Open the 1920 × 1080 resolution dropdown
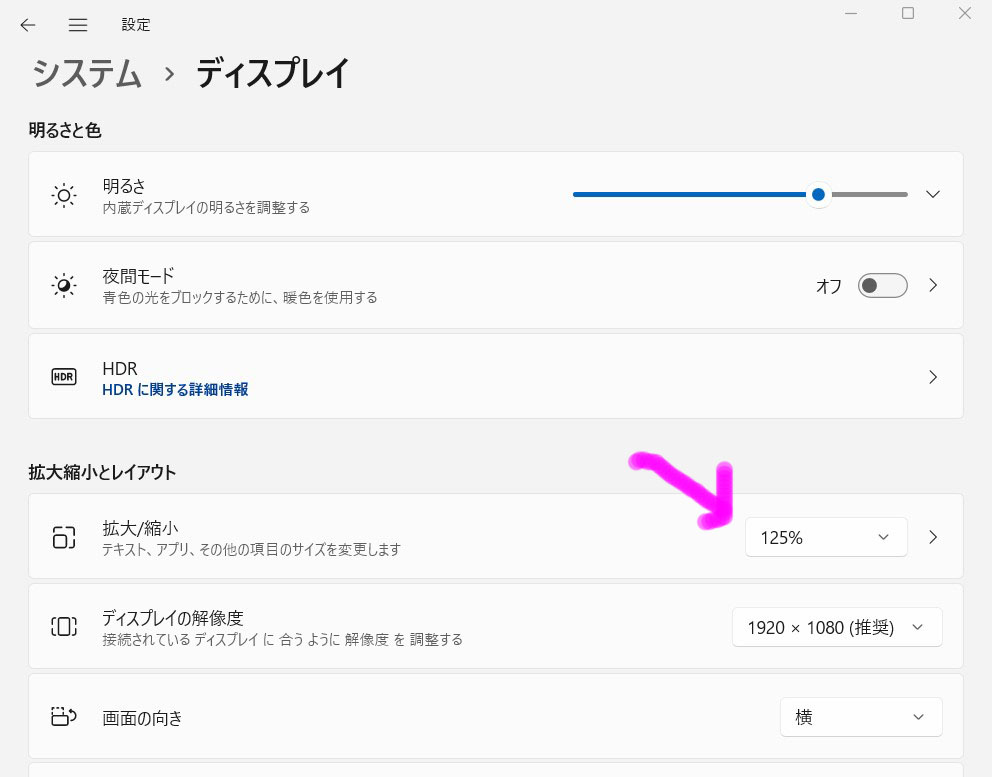This screenshot has width=992, height=777. tap(837, 627)
